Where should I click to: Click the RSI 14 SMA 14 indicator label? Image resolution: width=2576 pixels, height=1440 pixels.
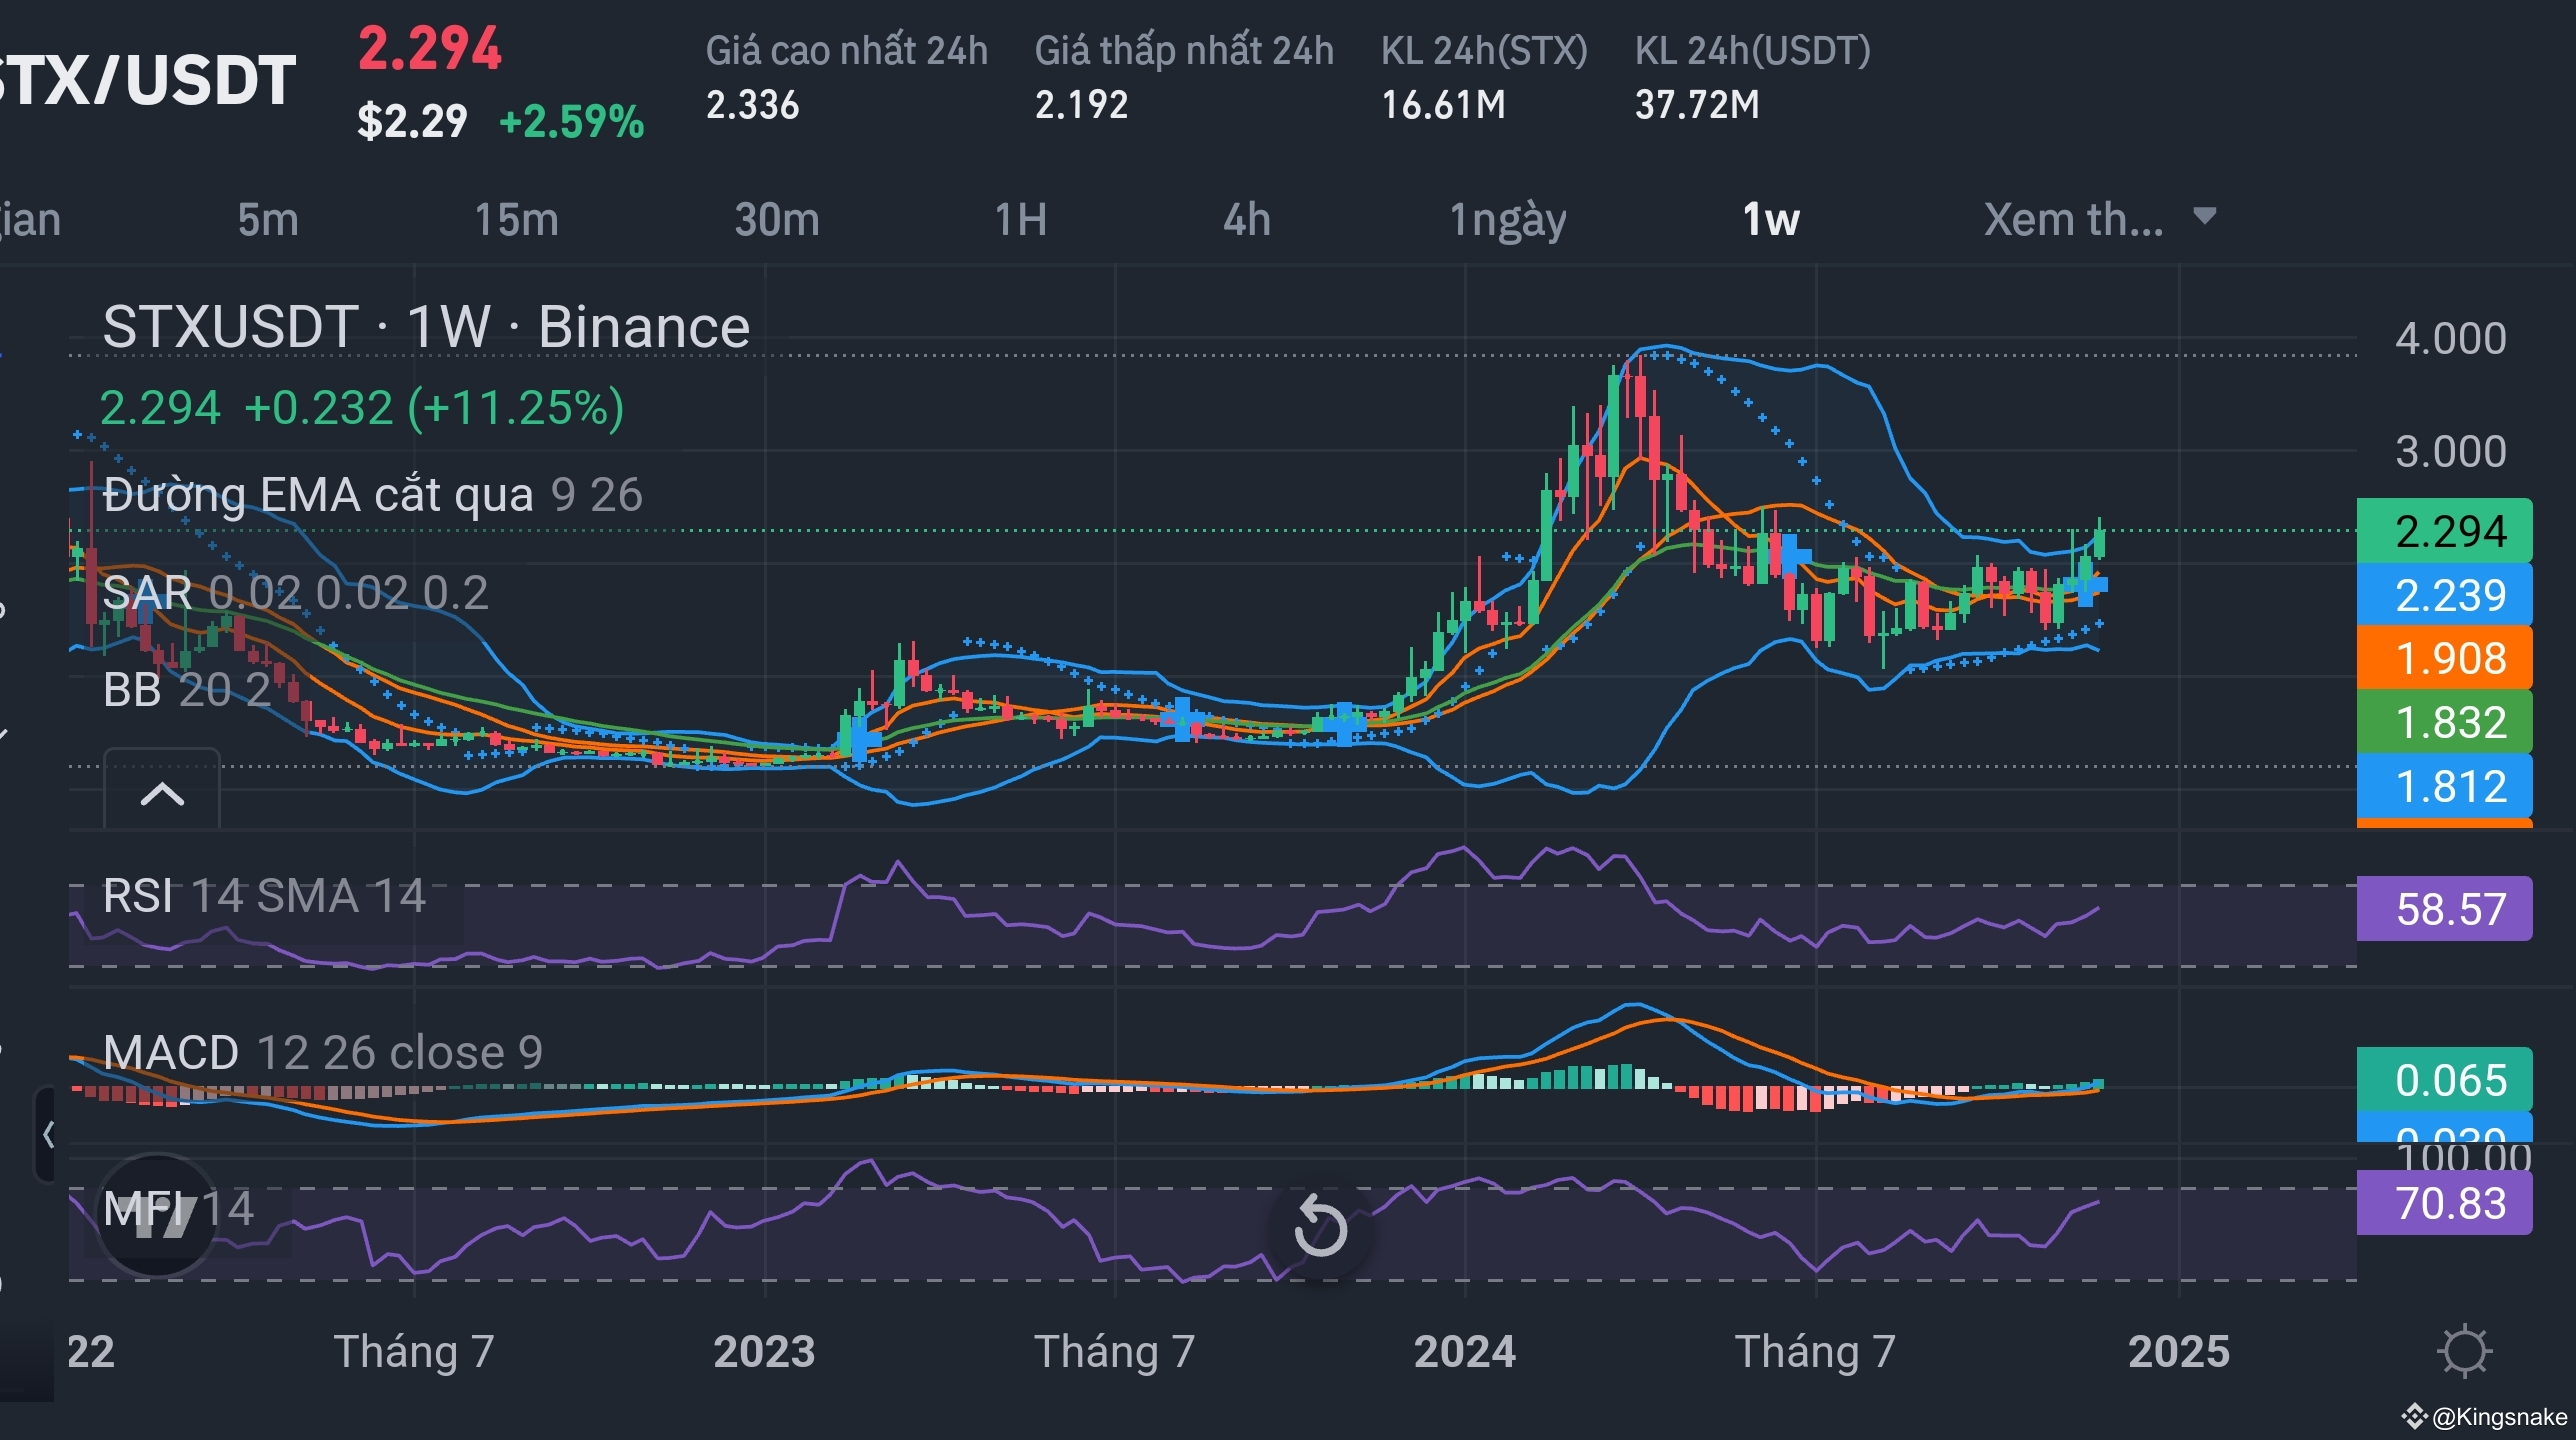tap(265, 895)
